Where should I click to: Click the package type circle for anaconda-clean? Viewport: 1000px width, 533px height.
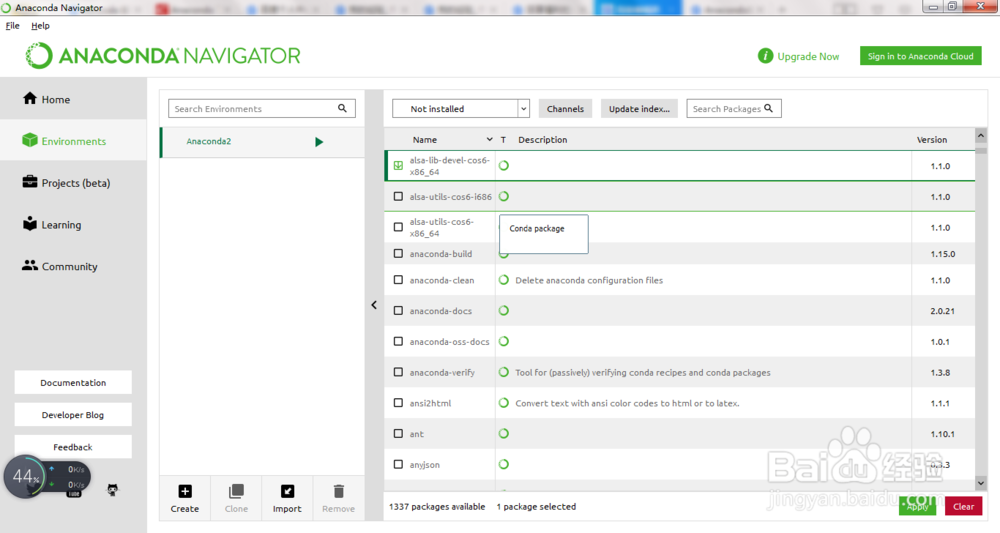click(504, 280)
